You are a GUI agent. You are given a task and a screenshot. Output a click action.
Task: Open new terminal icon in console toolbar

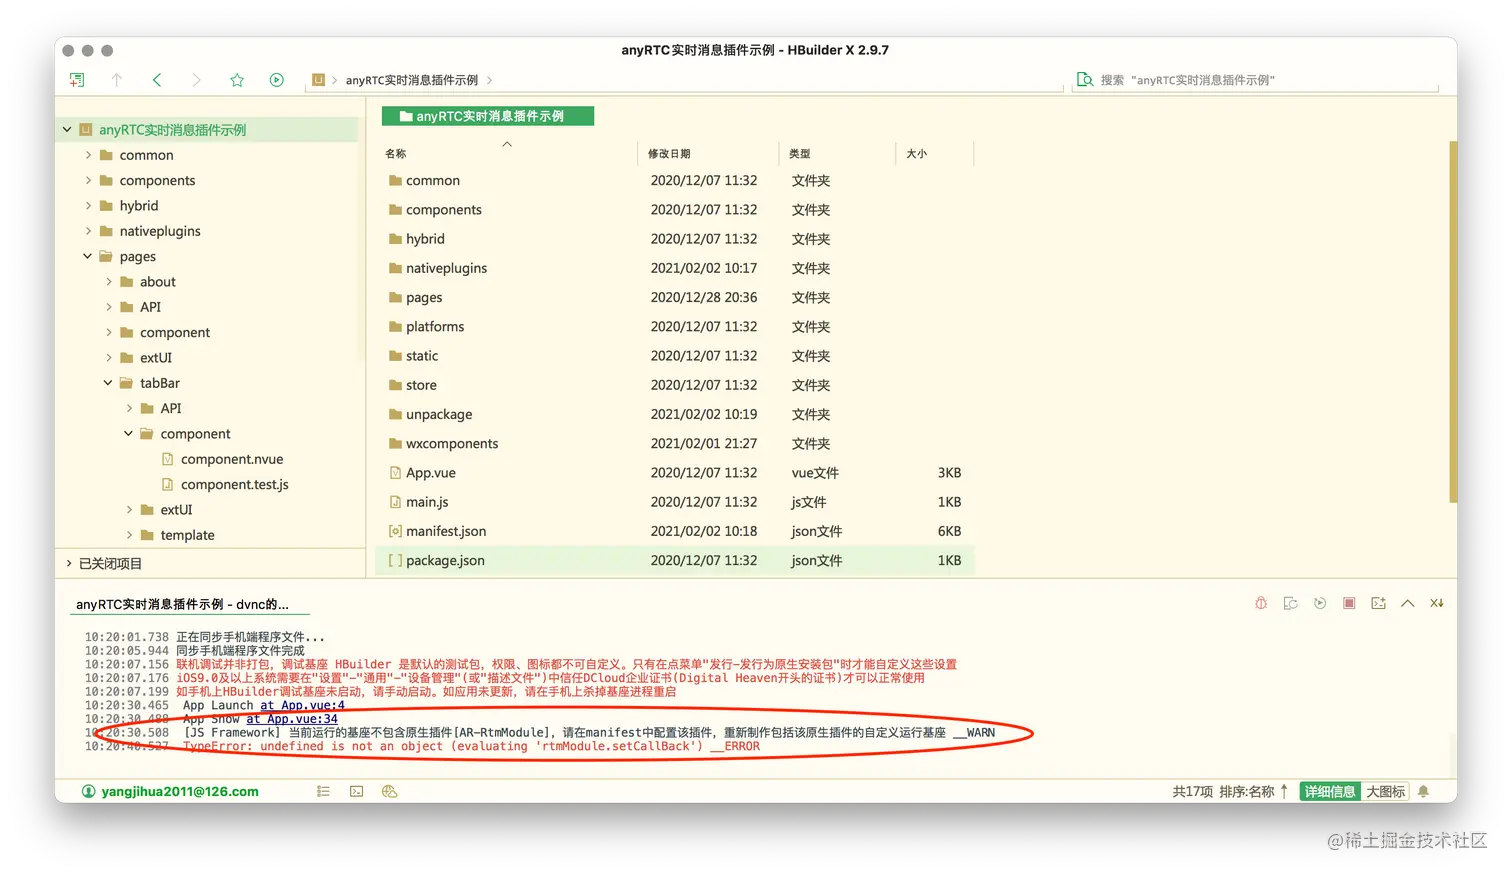coord(1379,603)
